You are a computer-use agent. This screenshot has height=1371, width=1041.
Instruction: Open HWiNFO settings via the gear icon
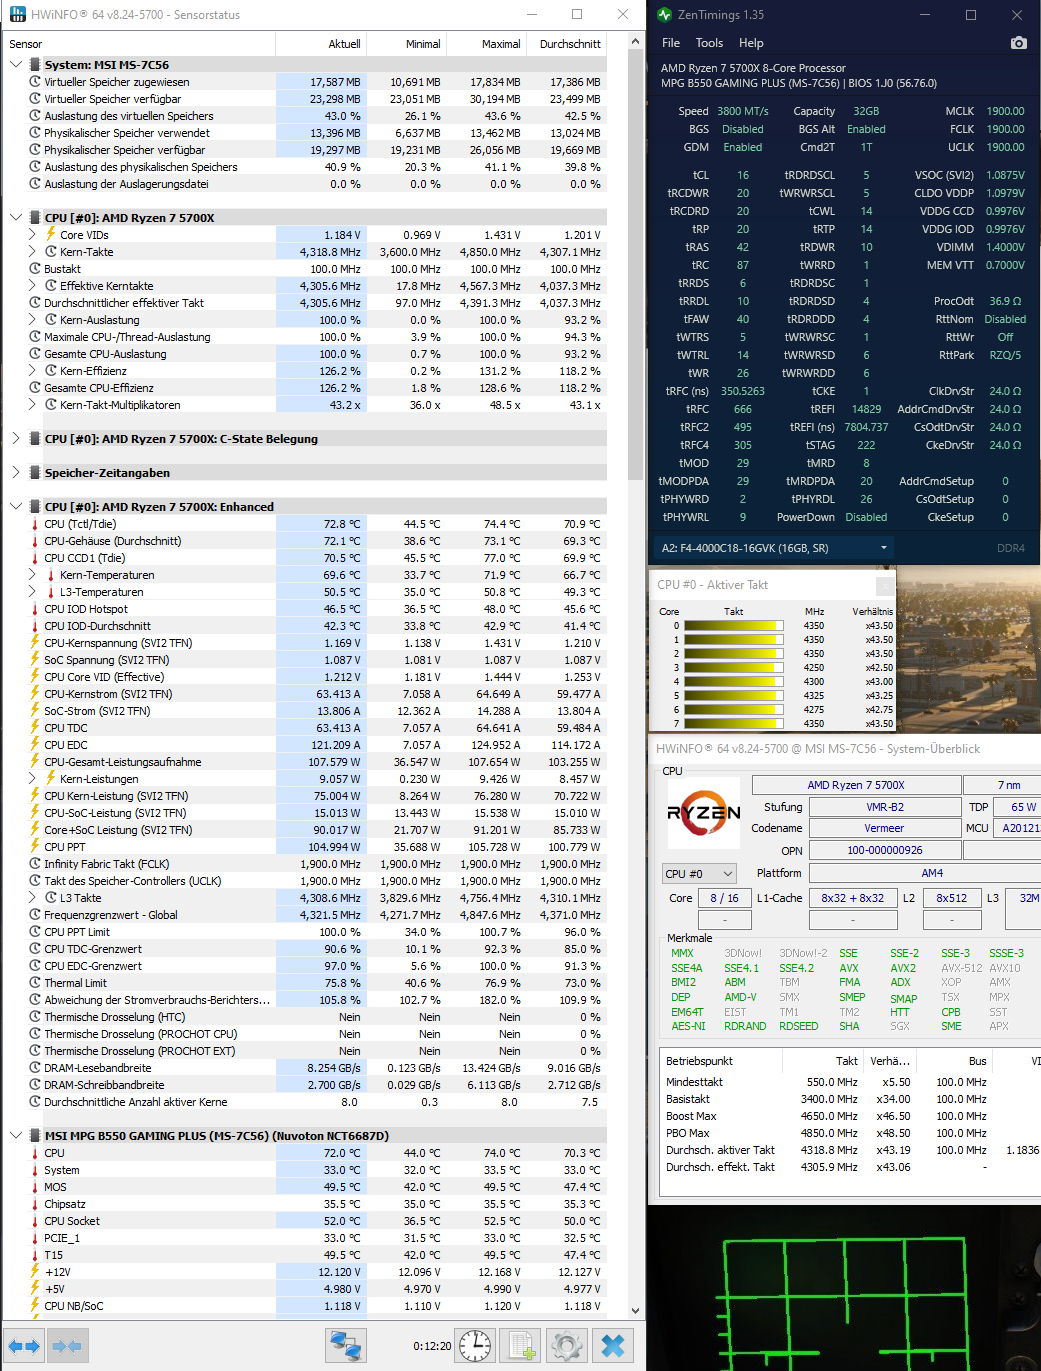(566, 1345)
